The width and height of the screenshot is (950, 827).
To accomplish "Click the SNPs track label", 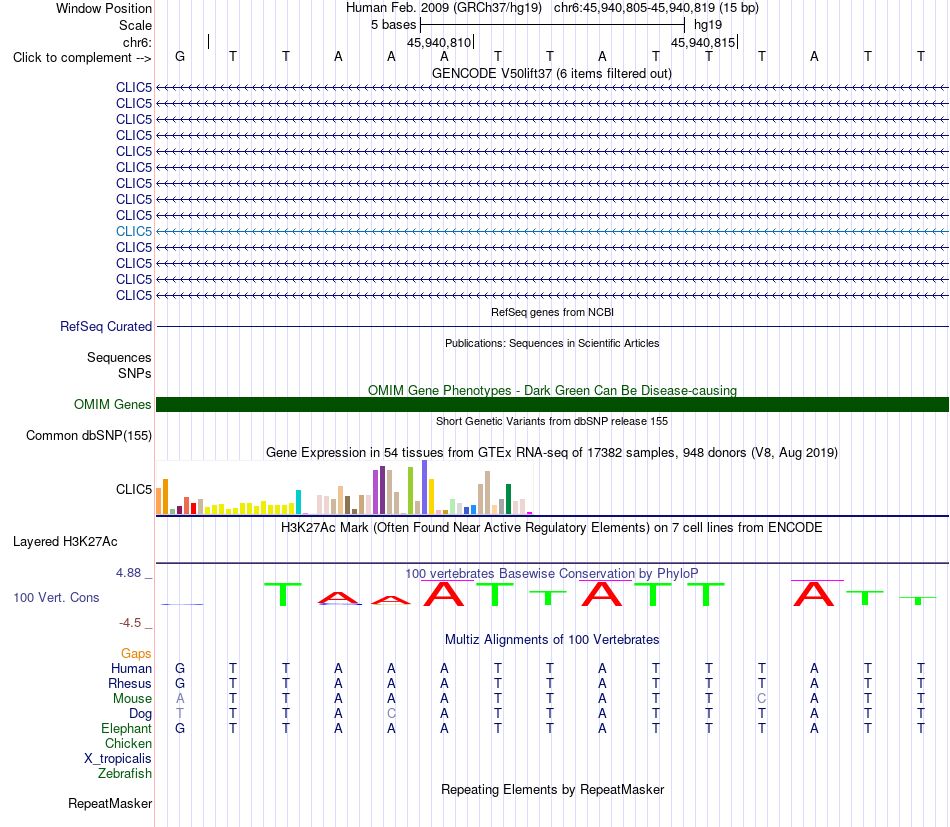I will coord(135,373).
